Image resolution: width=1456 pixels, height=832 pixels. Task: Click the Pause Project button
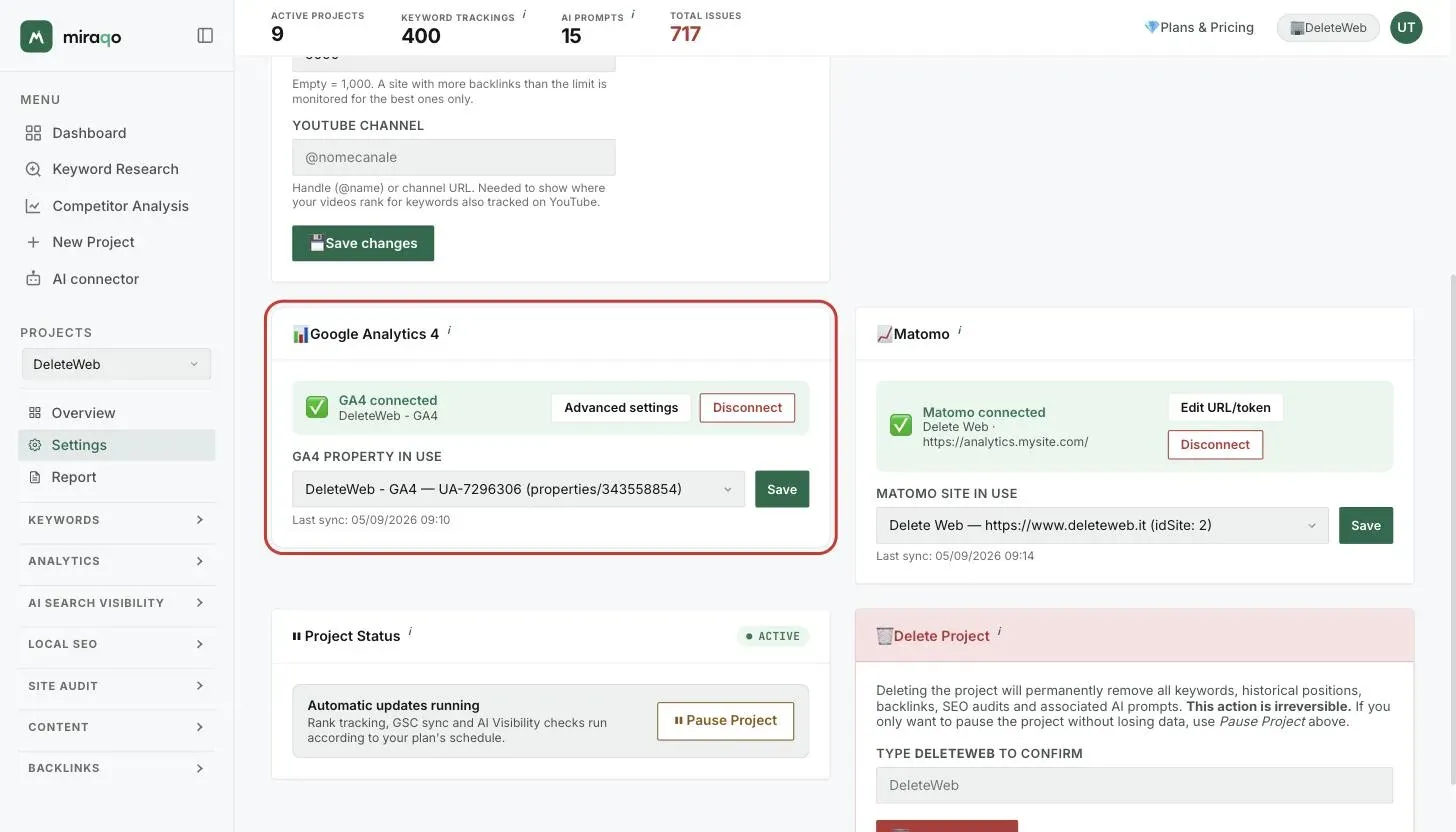point(725,720)
